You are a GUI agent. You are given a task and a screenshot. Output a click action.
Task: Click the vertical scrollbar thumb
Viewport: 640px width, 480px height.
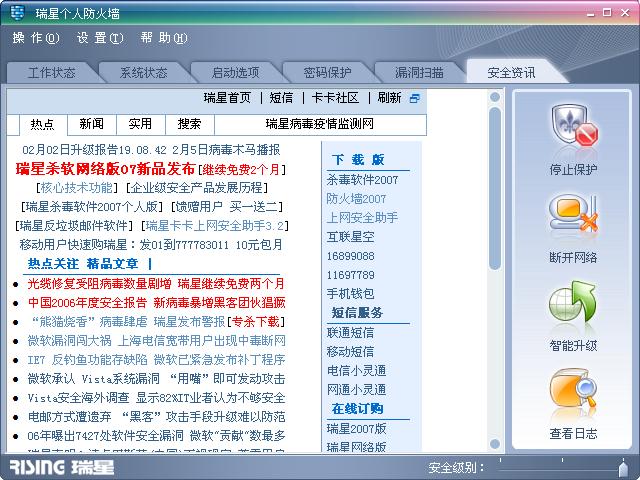point(495,189)
